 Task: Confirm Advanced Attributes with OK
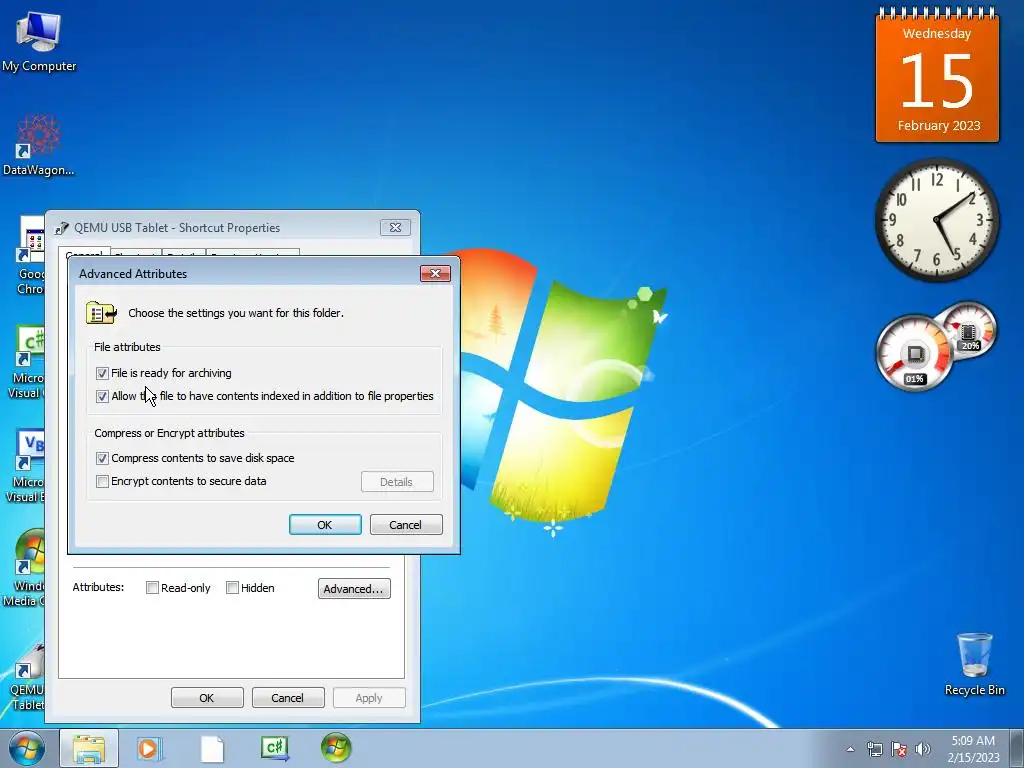[325, 524]
